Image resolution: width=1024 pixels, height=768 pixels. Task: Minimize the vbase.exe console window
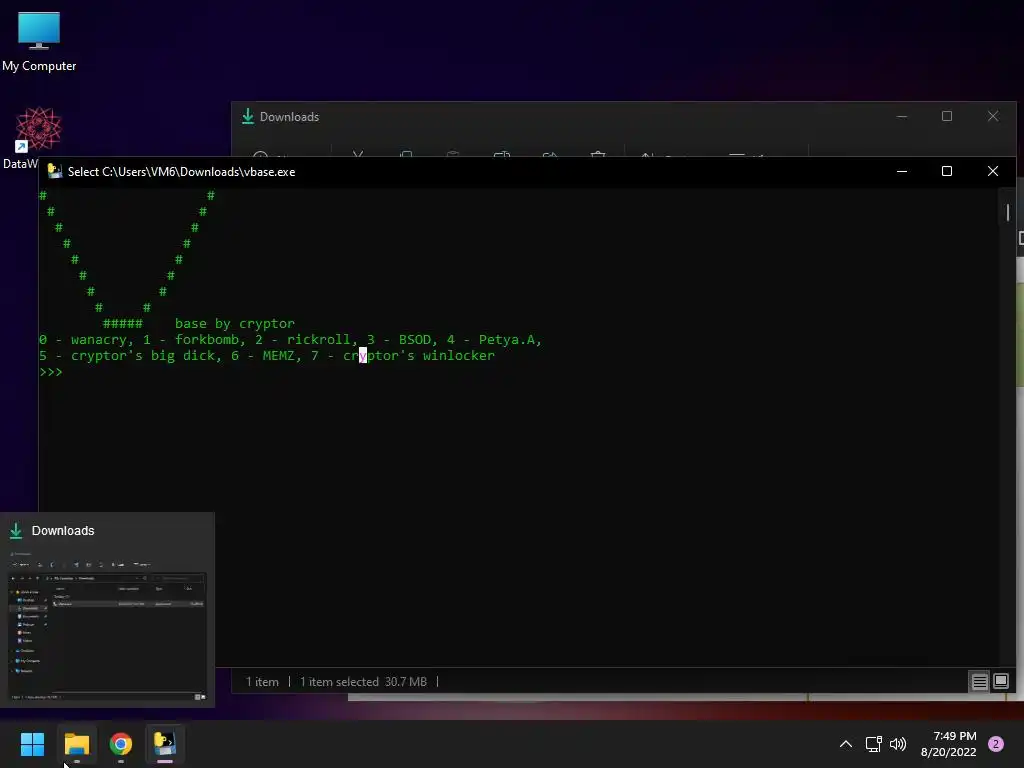click(902, 171)
